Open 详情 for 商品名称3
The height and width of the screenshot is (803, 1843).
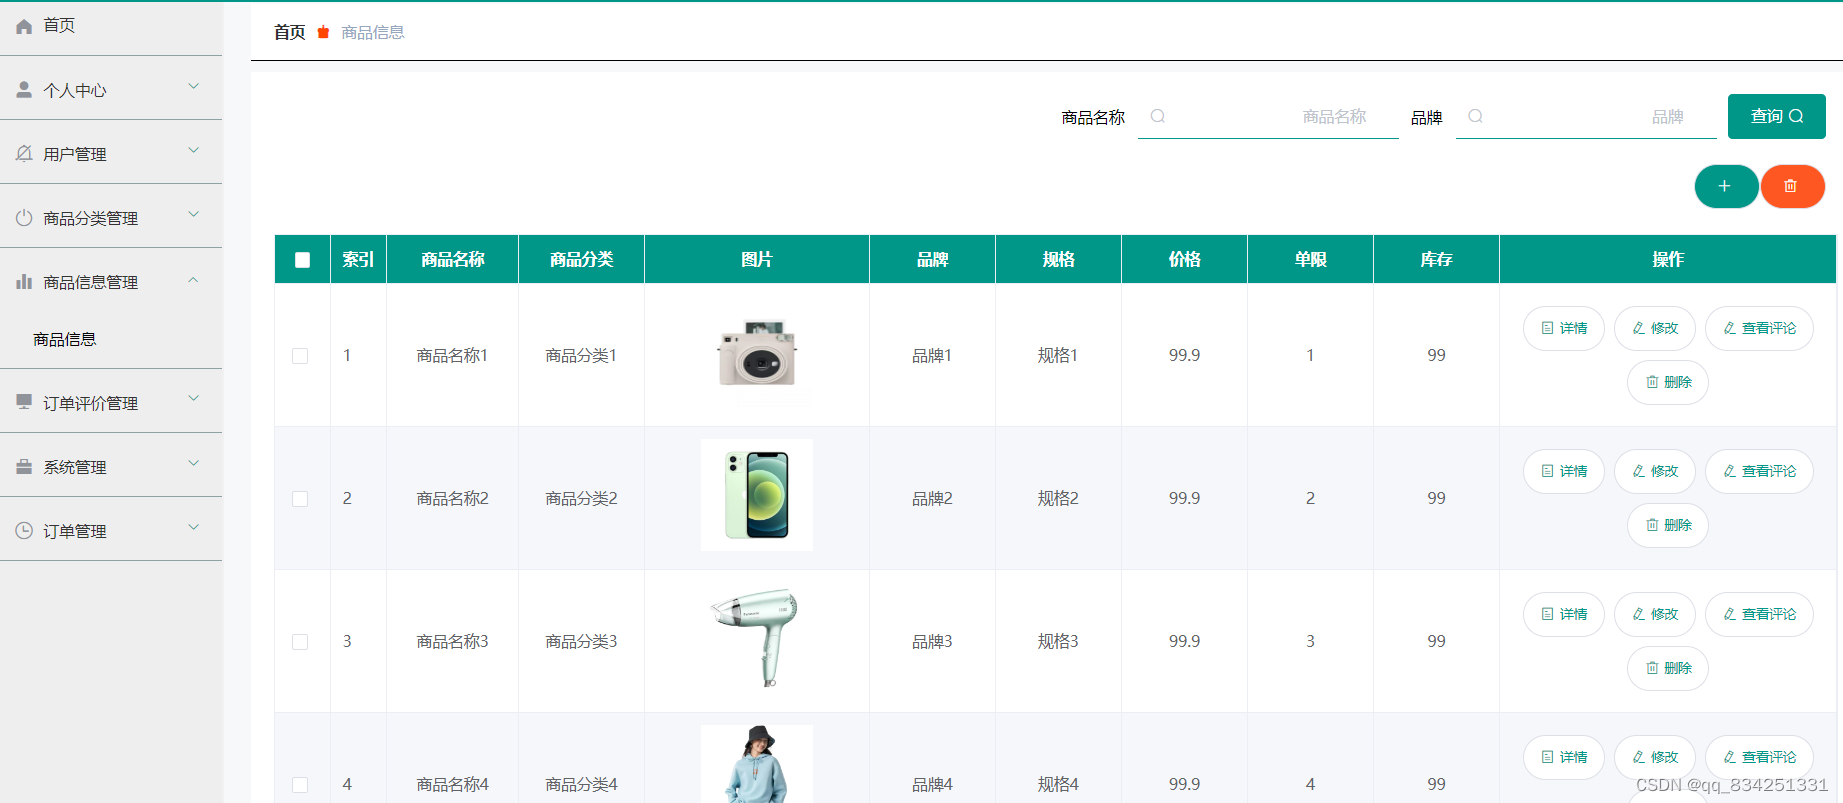(x=1564, y=614)
